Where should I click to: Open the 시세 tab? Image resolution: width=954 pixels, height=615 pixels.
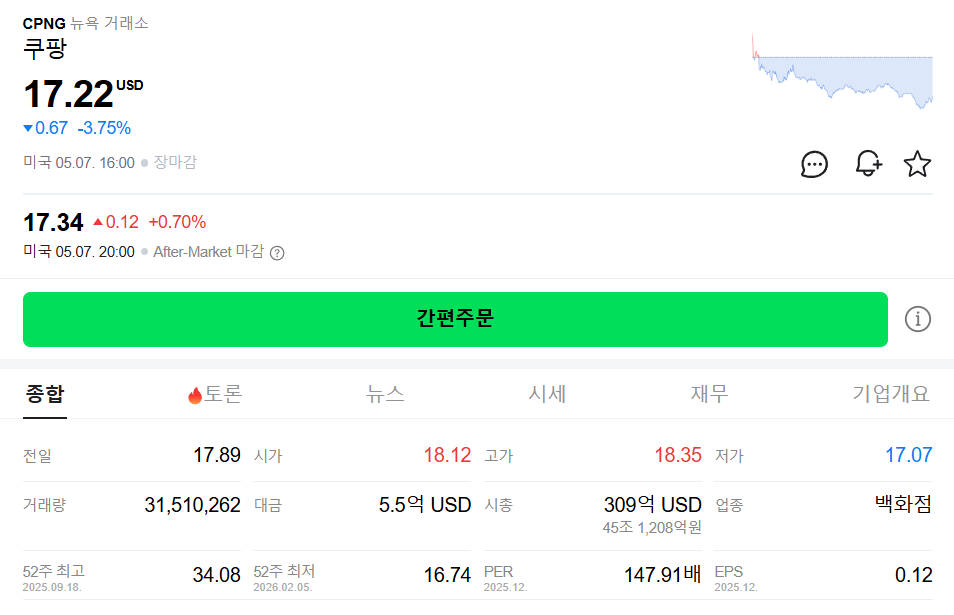(547, 394)
